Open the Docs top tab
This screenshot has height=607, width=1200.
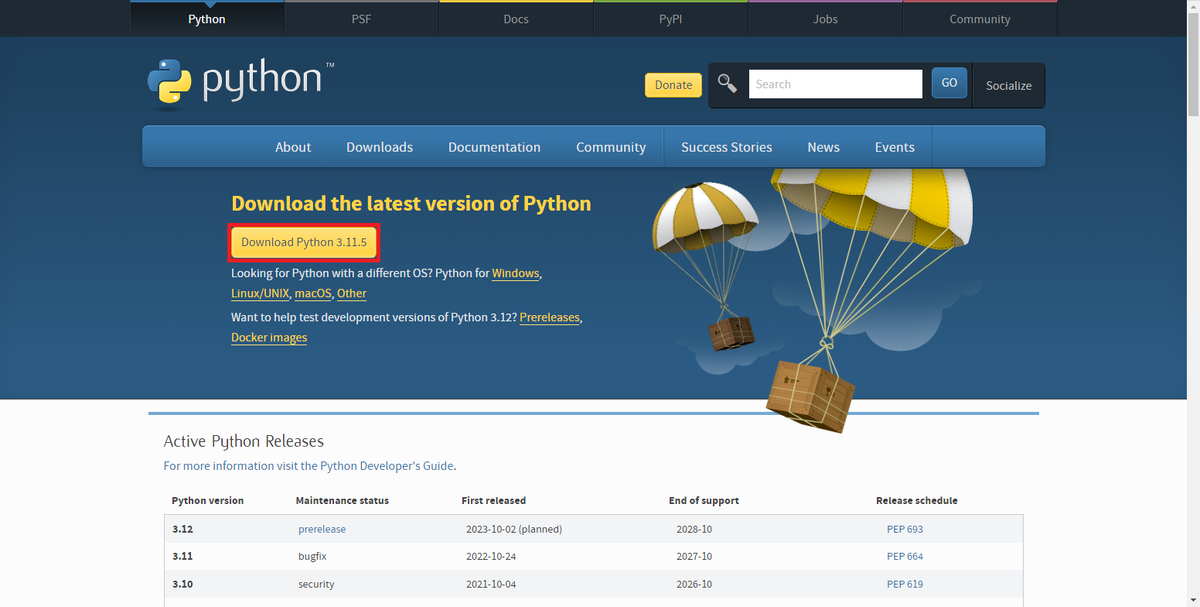click(x=516, y=19)
